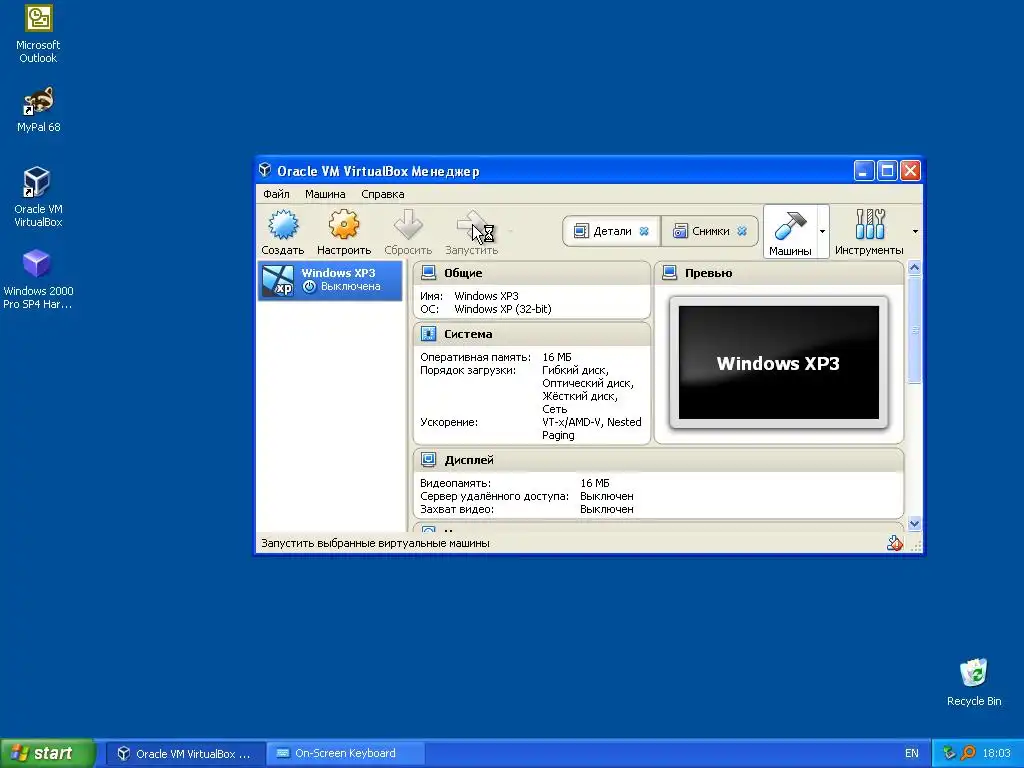Viewport: 1024px width, 768px height.
Task: Click the text "16 МБ" for Оперативная память
Action: point(557,357)
